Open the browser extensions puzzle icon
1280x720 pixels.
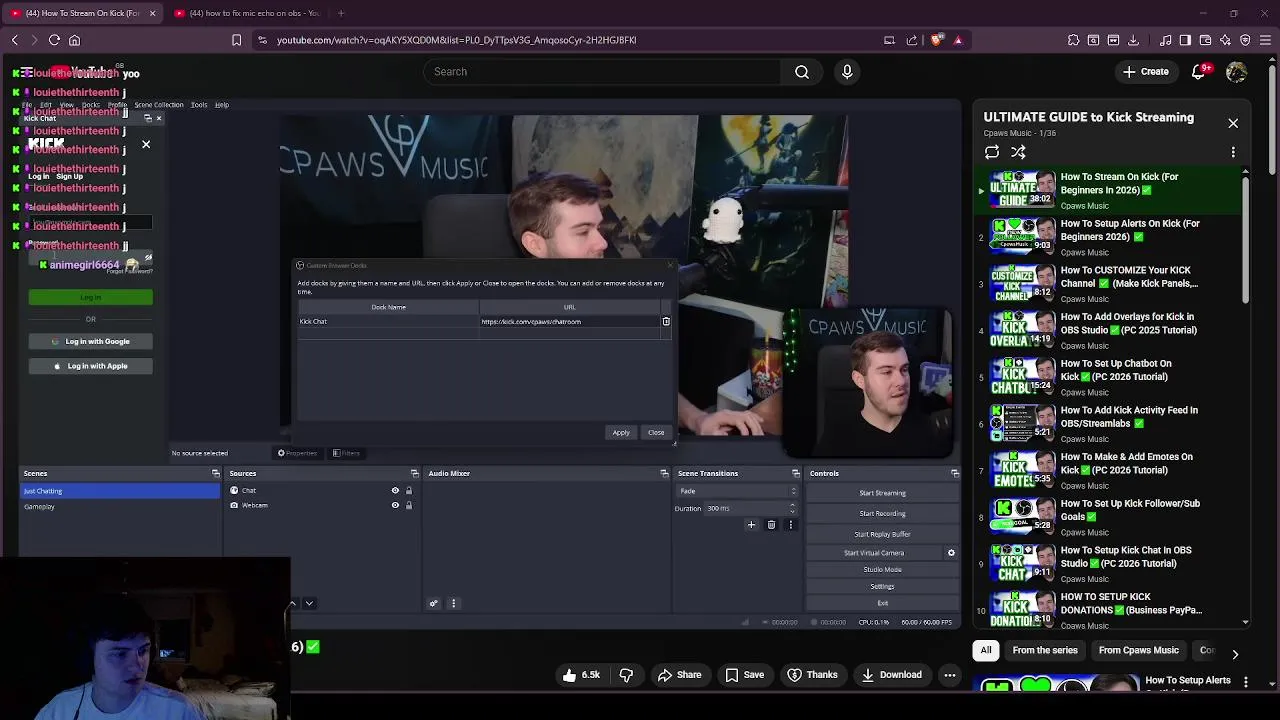pos(1073,40)
